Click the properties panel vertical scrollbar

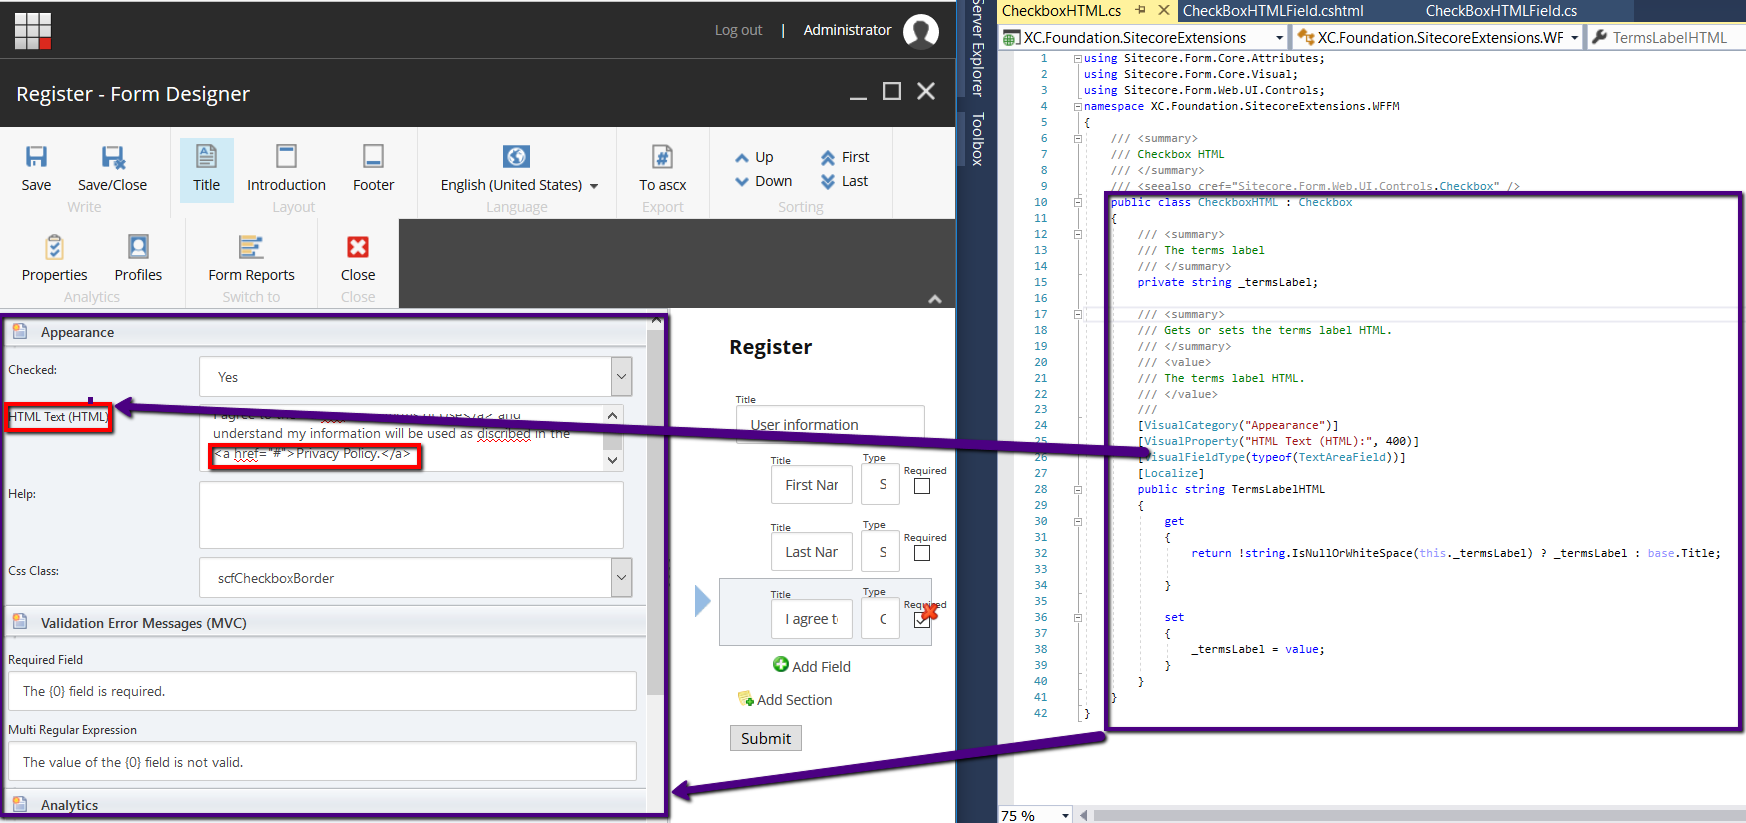655,510
